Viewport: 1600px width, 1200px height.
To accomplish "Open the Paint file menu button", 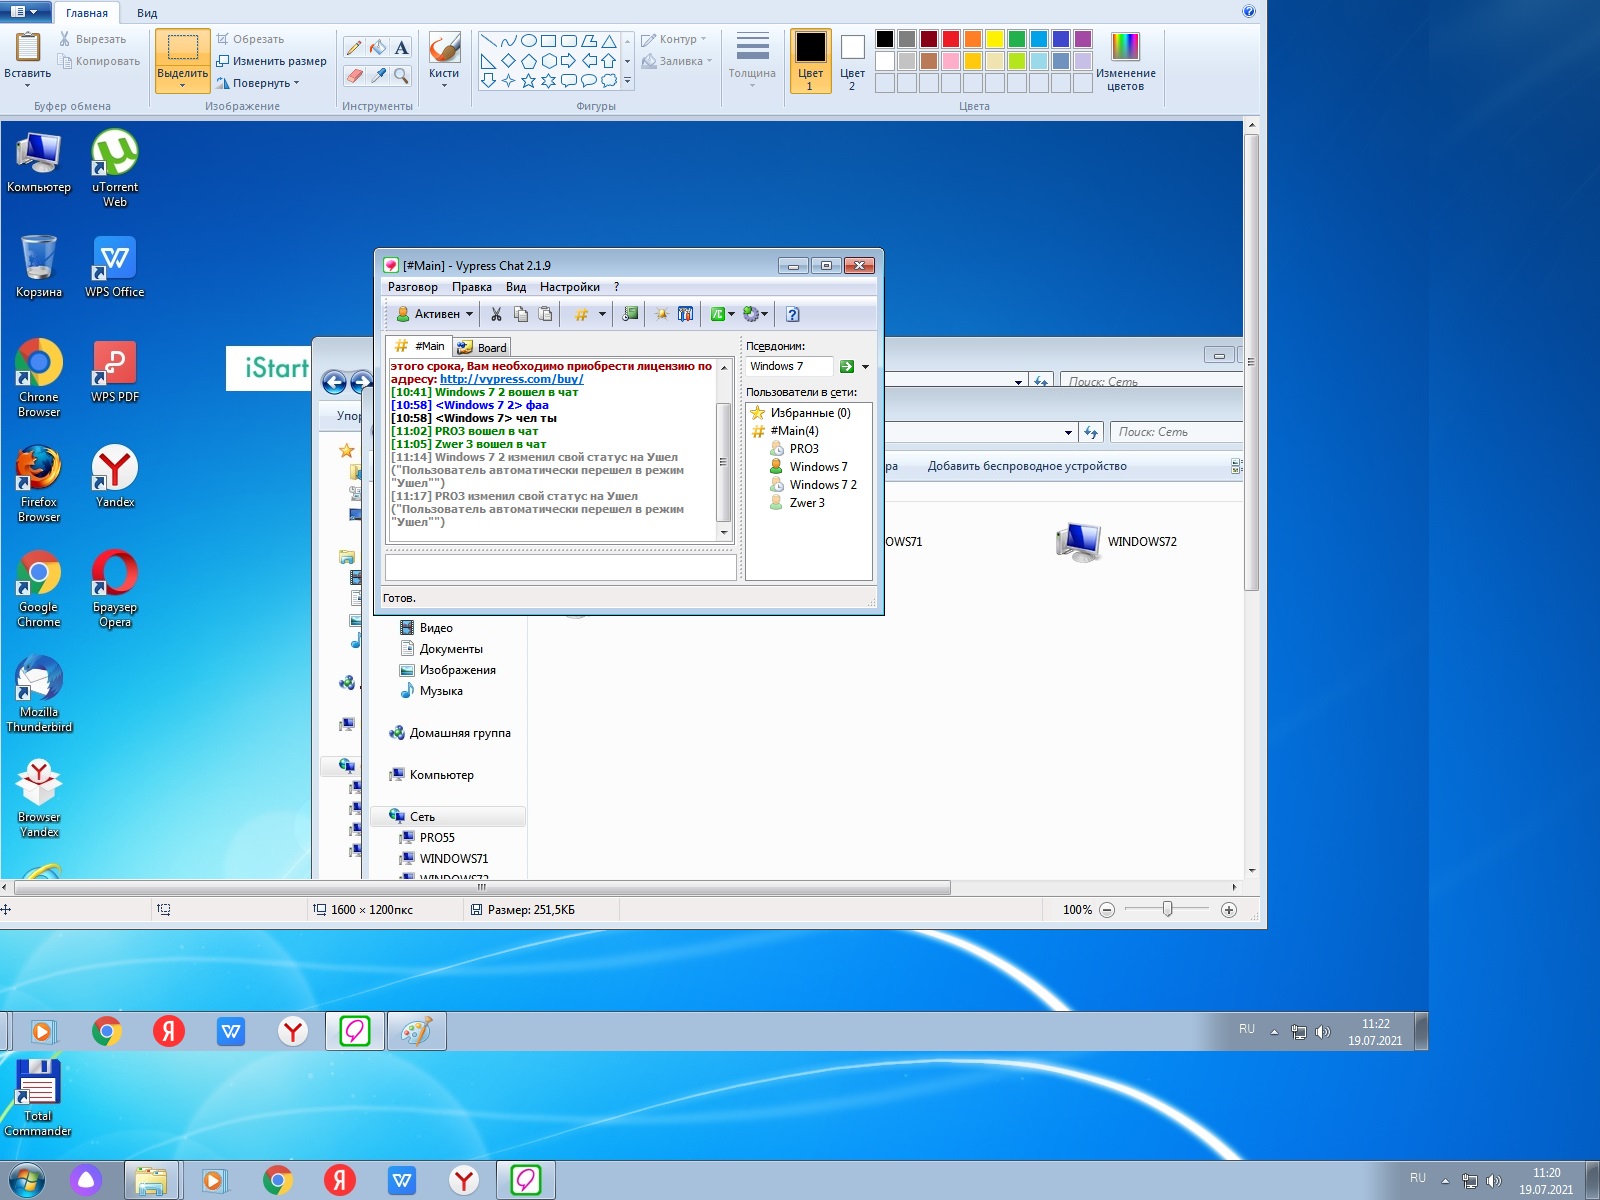I will [x=24, y=12].
